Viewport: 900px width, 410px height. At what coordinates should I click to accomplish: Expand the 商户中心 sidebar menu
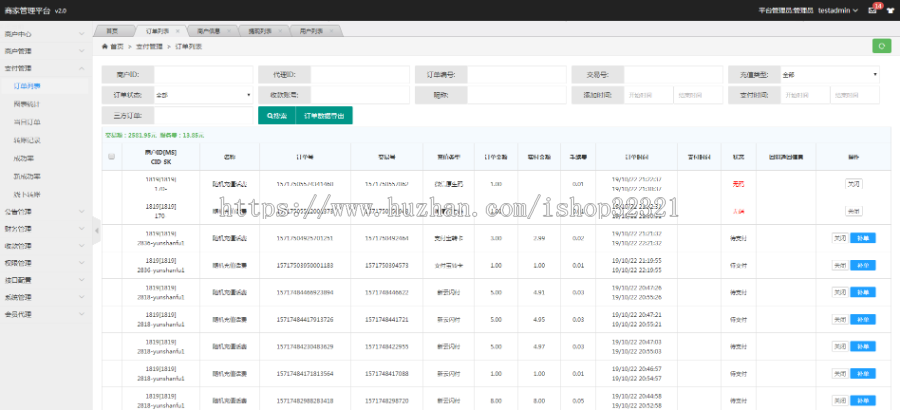45,33
